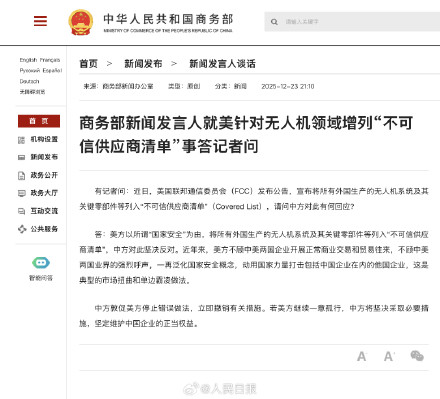The width and height of the screenshot is (440, 399).
Task: Switch language to Русский
Action: coord(30,71)
